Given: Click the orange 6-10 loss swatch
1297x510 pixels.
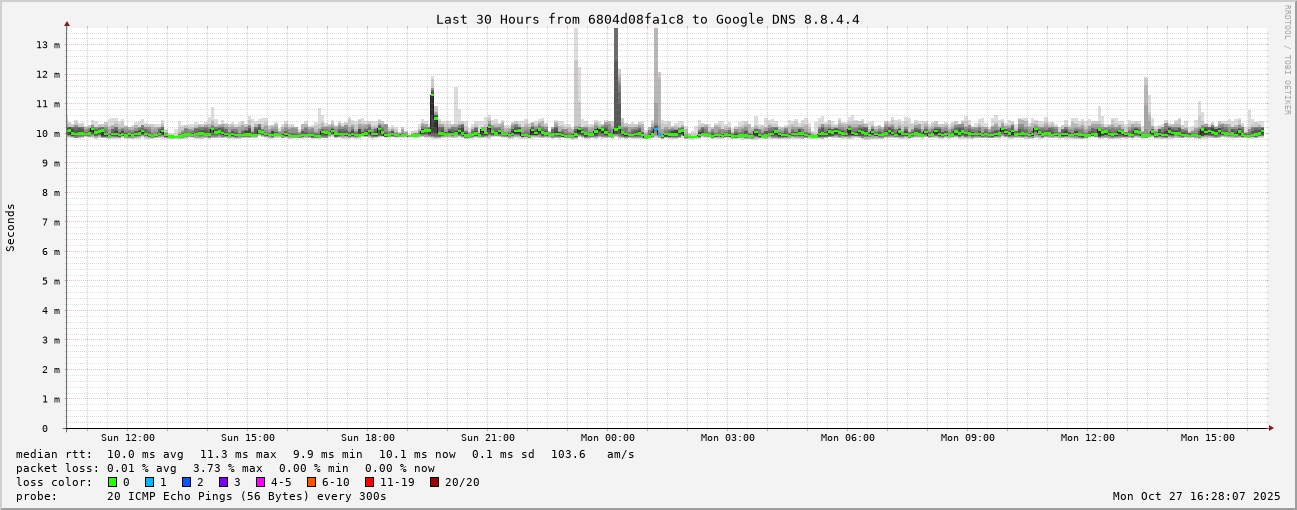Looking at the screenshot, I should coord(311,482).
